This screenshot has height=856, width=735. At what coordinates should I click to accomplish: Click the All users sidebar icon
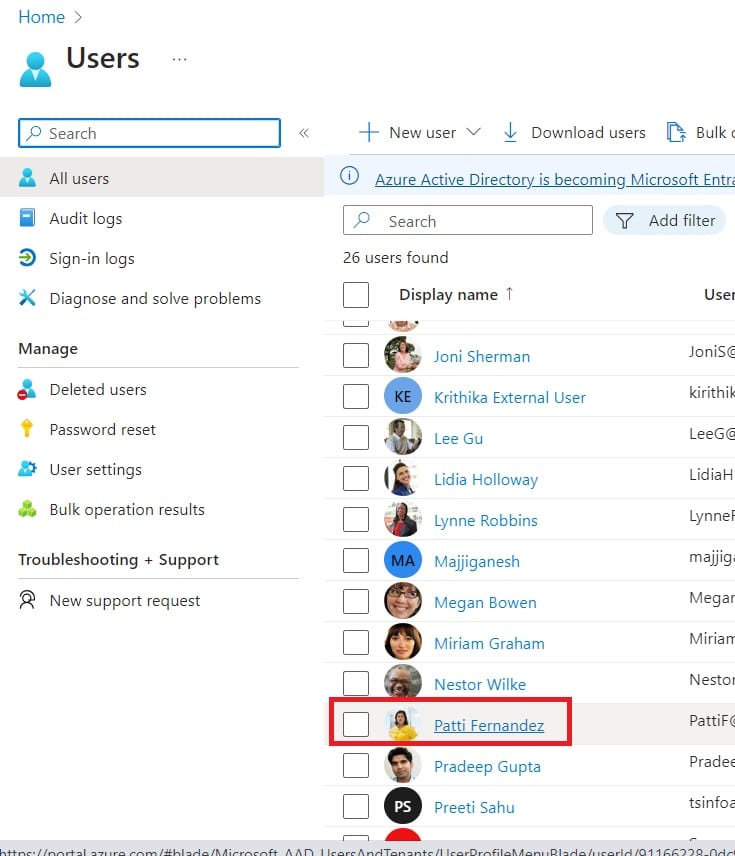point(27,178)
